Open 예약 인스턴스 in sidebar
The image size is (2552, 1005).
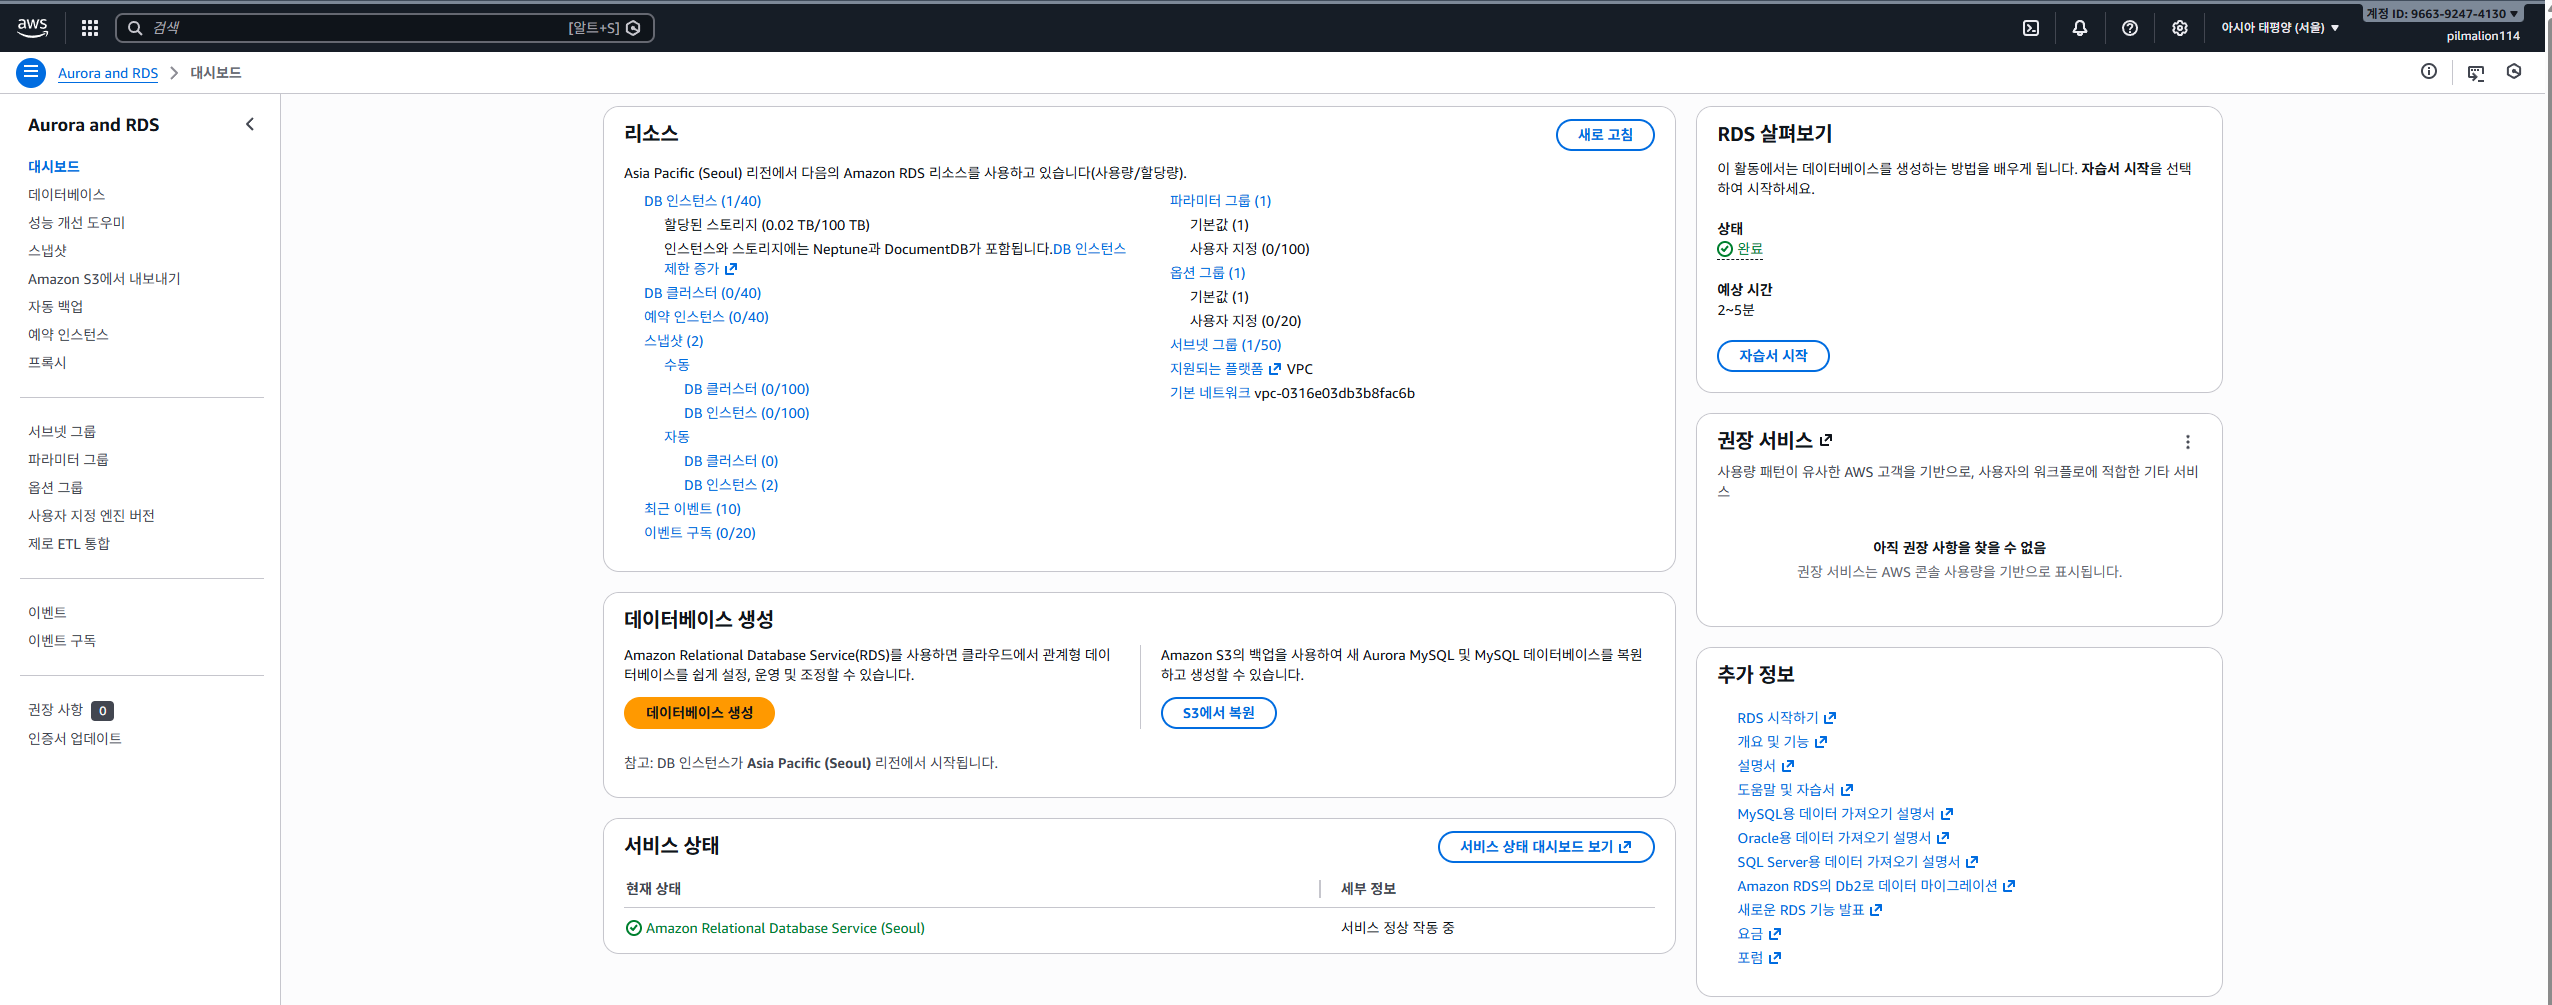click(68, 335)
